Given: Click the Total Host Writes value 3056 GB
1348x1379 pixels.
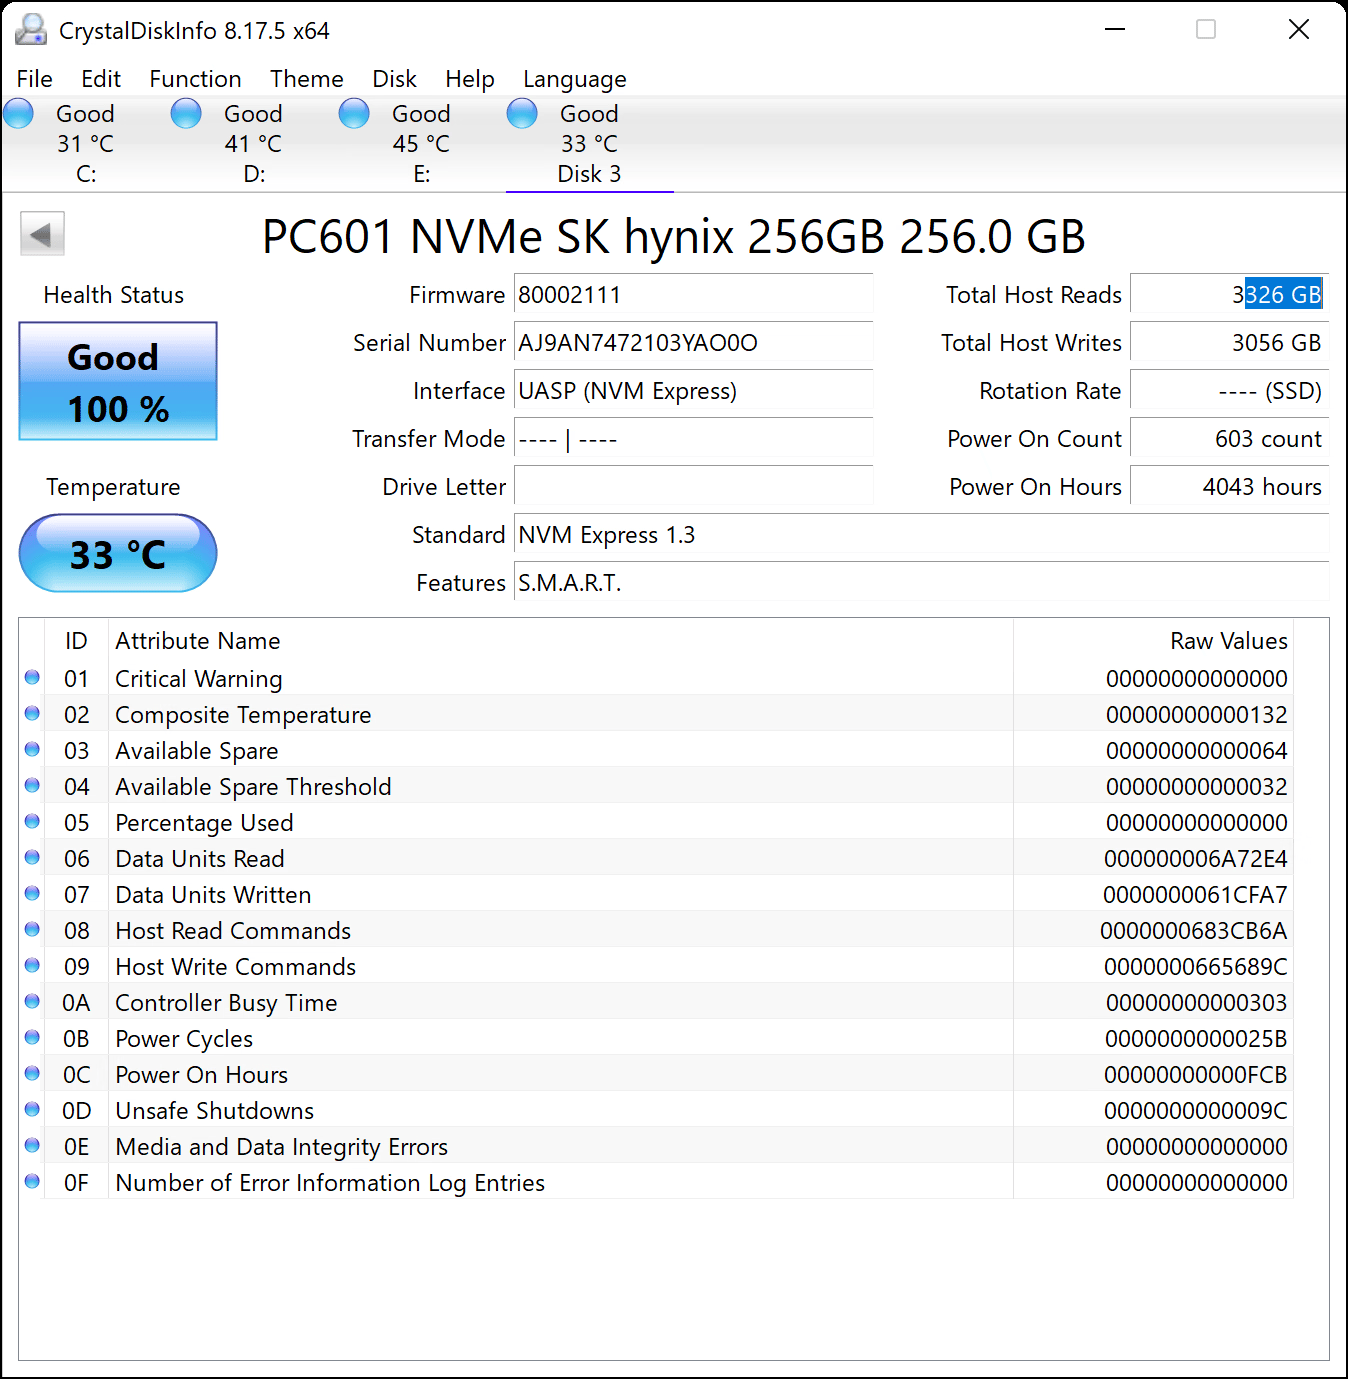Looking at the screenshot, I should [x=1229, y=343].
